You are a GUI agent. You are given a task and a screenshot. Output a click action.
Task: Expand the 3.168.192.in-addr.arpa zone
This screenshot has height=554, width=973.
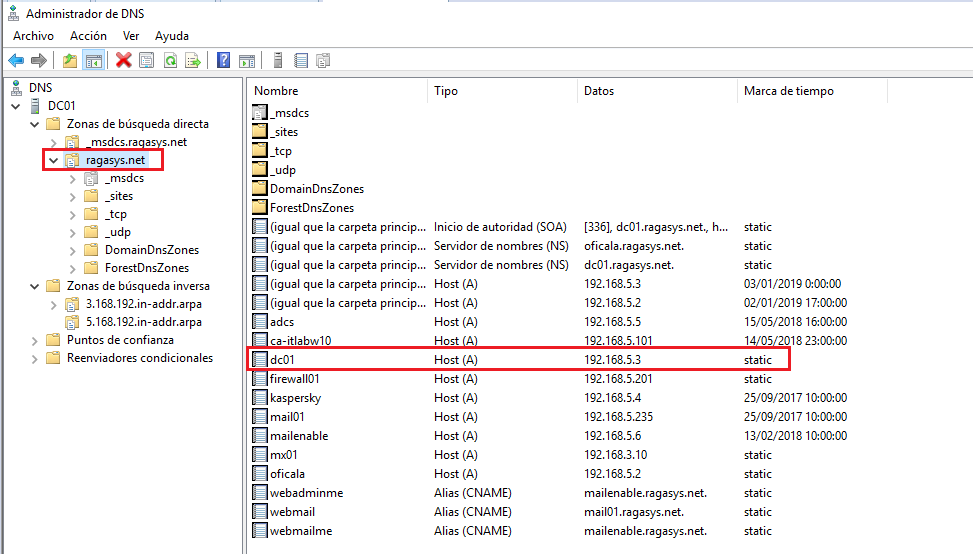tap(54, 305)
